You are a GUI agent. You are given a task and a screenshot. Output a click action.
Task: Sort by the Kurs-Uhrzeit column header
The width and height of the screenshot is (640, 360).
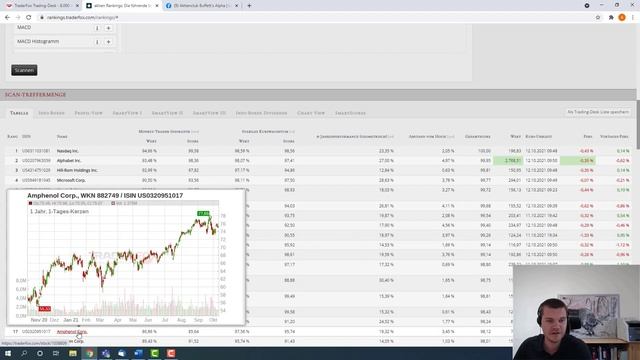click(539, 136)
